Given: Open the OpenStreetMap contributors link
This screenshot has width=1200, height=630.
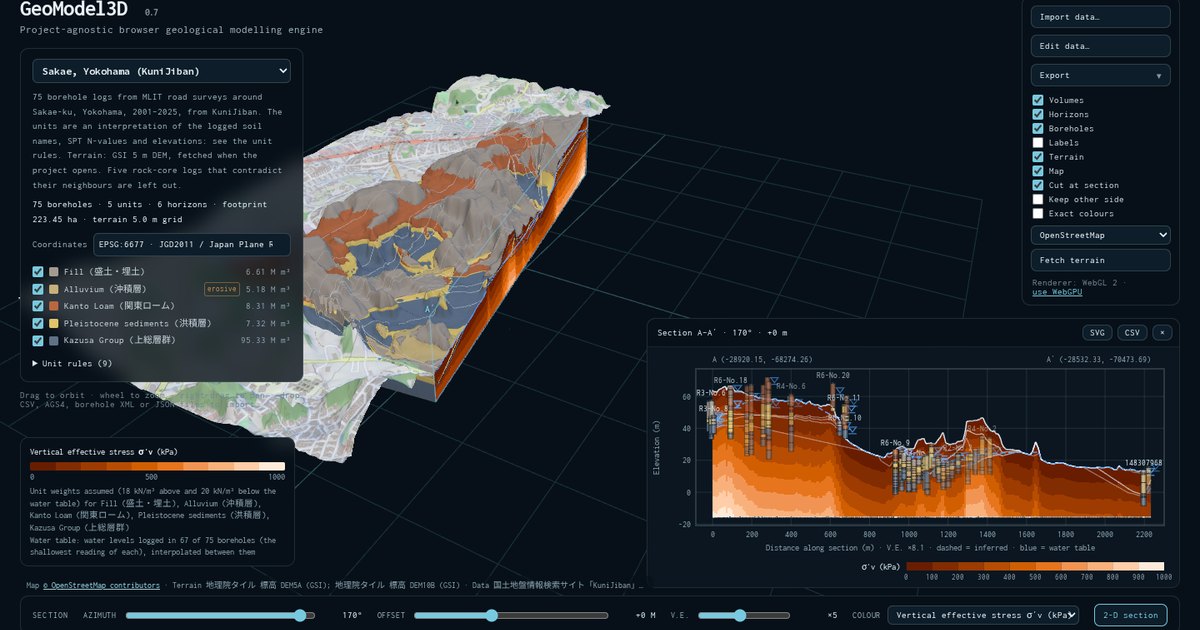Looking at the screenshot, I should click(x=101, y=585).
